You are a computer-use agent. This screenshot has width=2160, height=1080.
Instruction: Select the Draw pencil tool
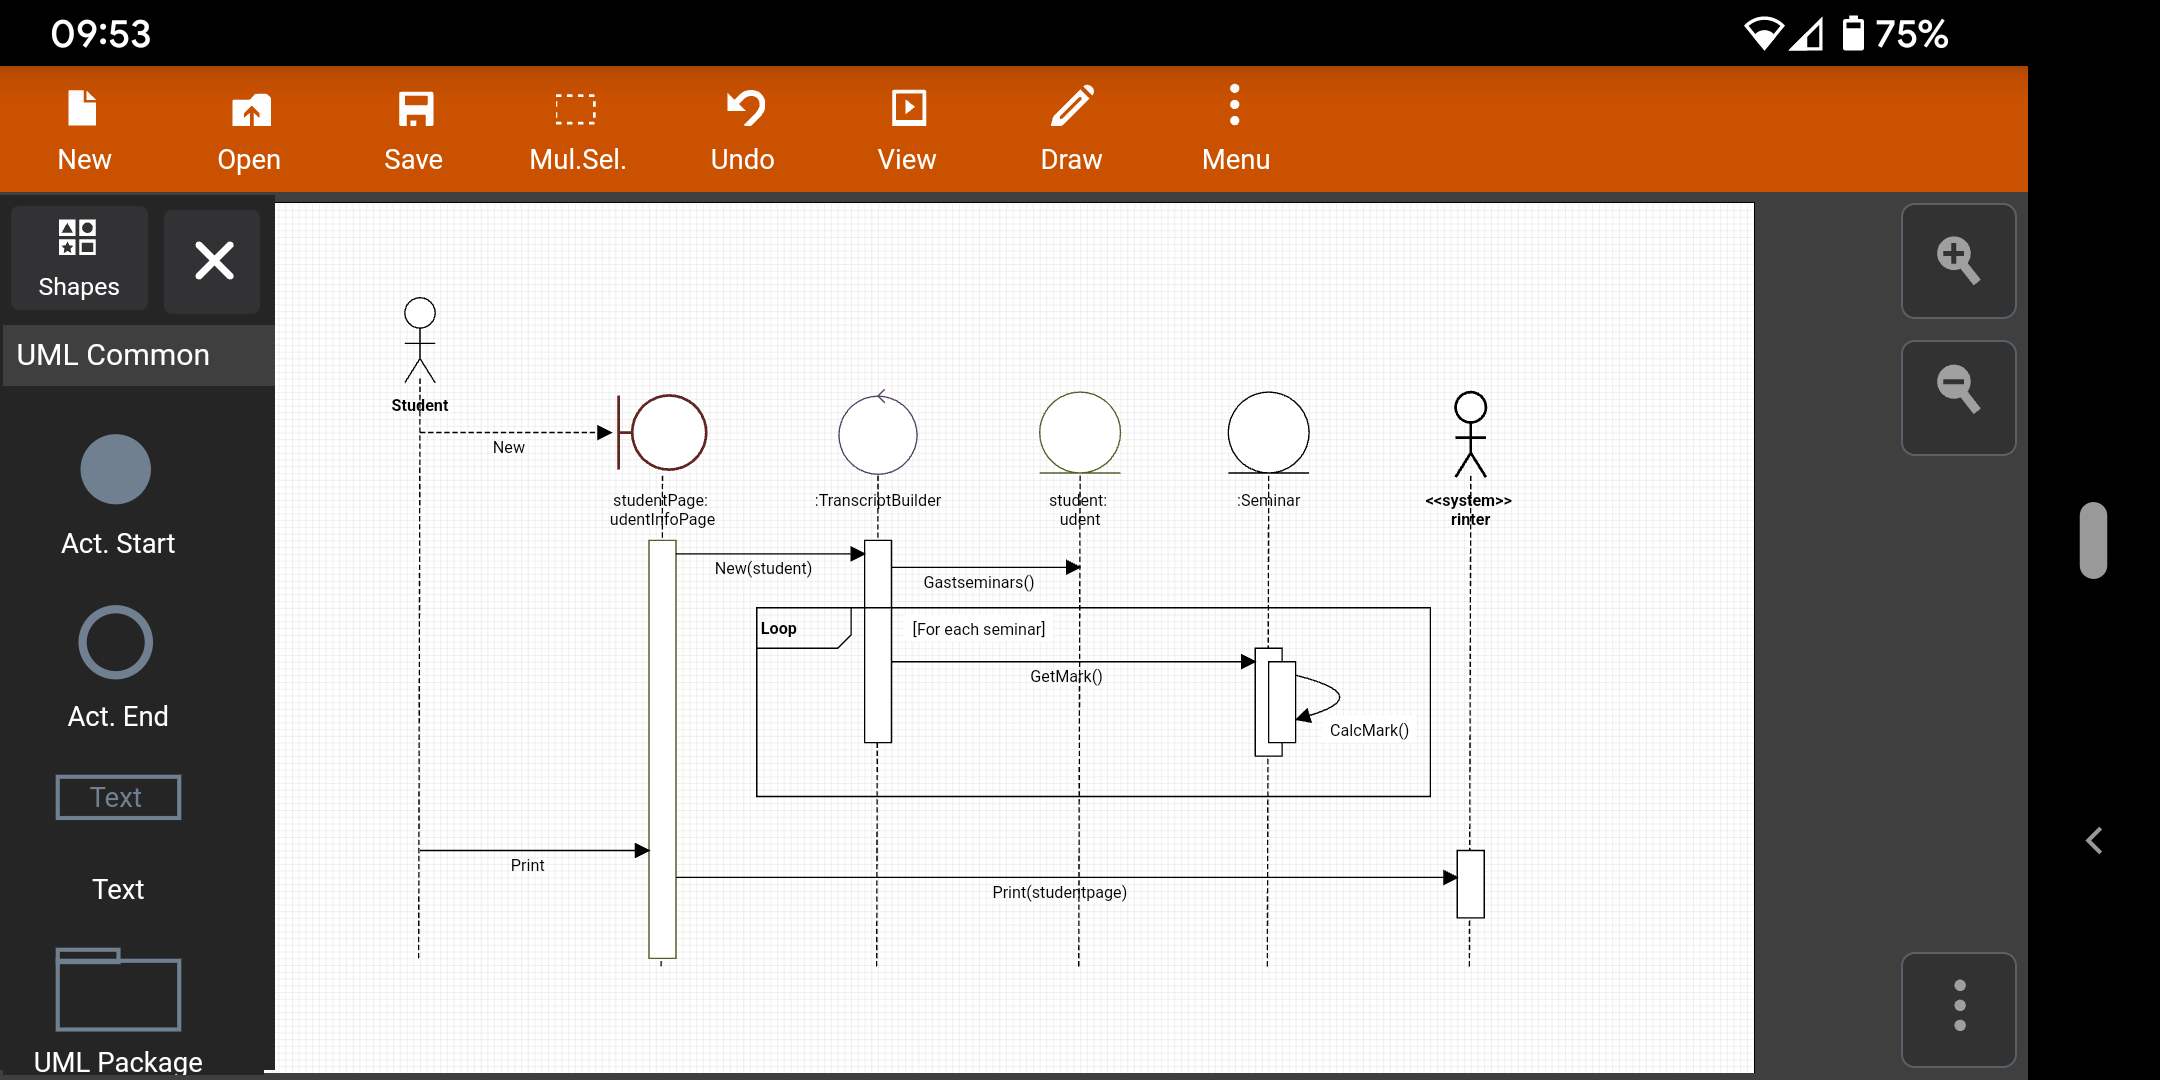[x=1071, y=130]
